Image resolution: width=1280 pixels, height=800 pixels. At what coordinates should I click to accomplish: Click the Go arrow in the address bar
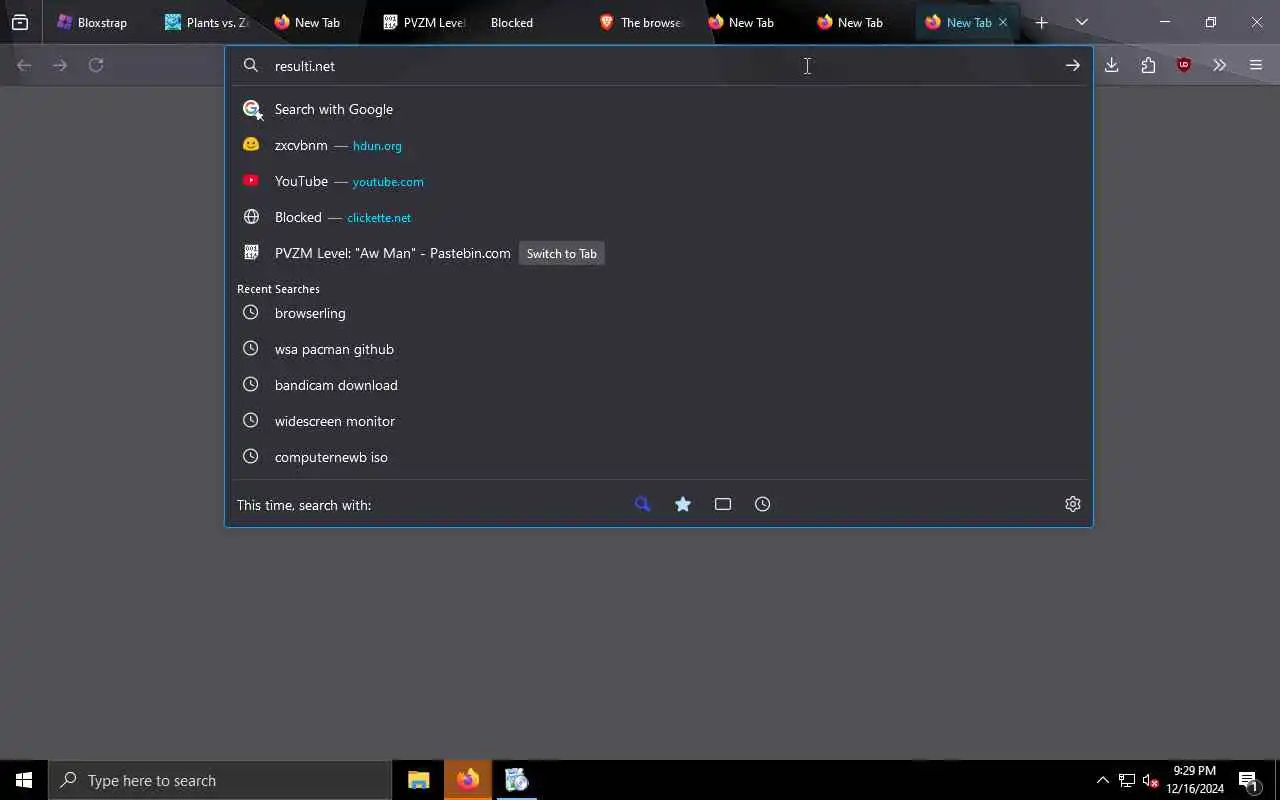click(x=1072, y=66)
